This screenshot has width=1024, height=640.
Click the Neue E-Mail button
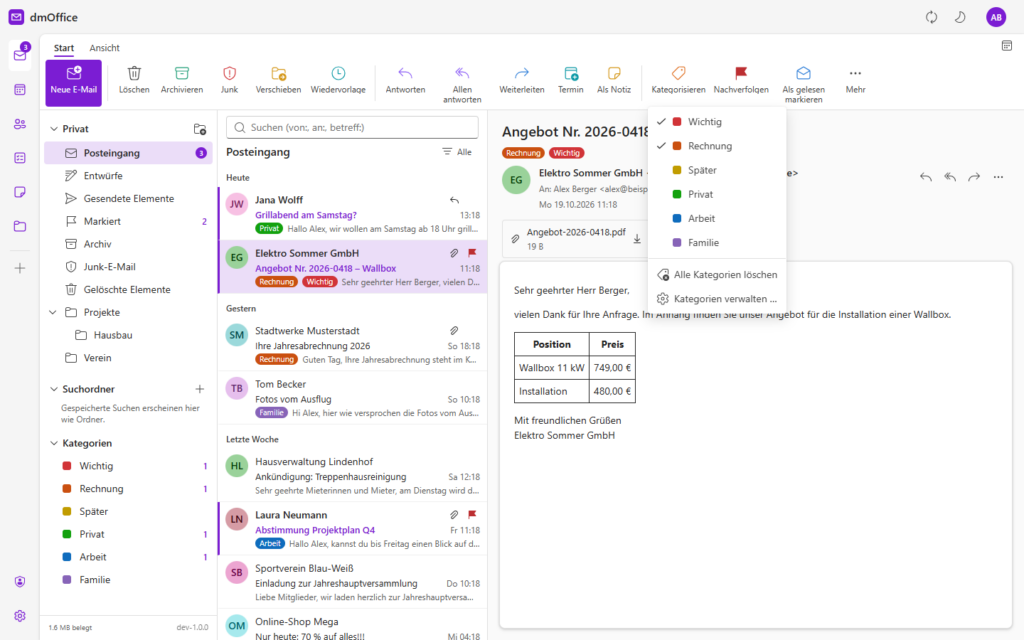point(73,83)
